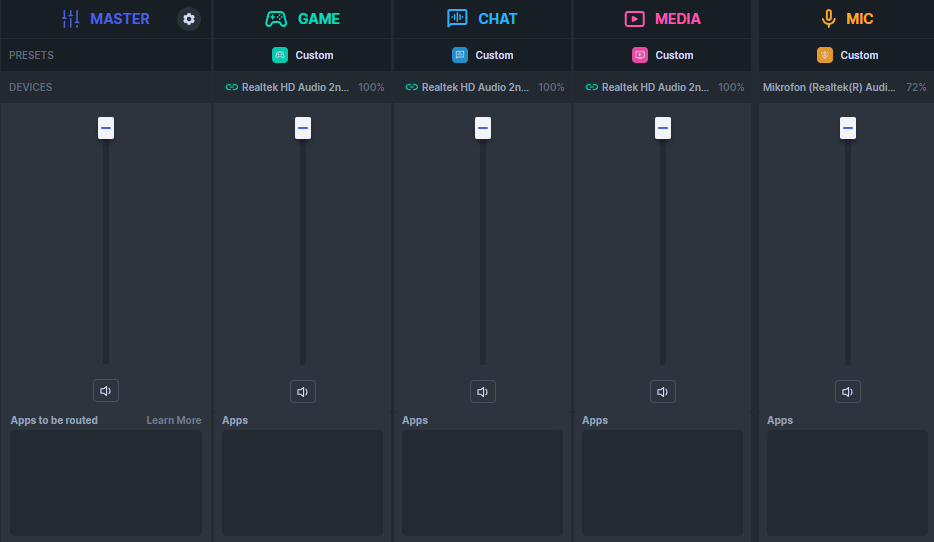The image size is (934, 542).
Task: Mute the Master channel
Action: [106, 391]
